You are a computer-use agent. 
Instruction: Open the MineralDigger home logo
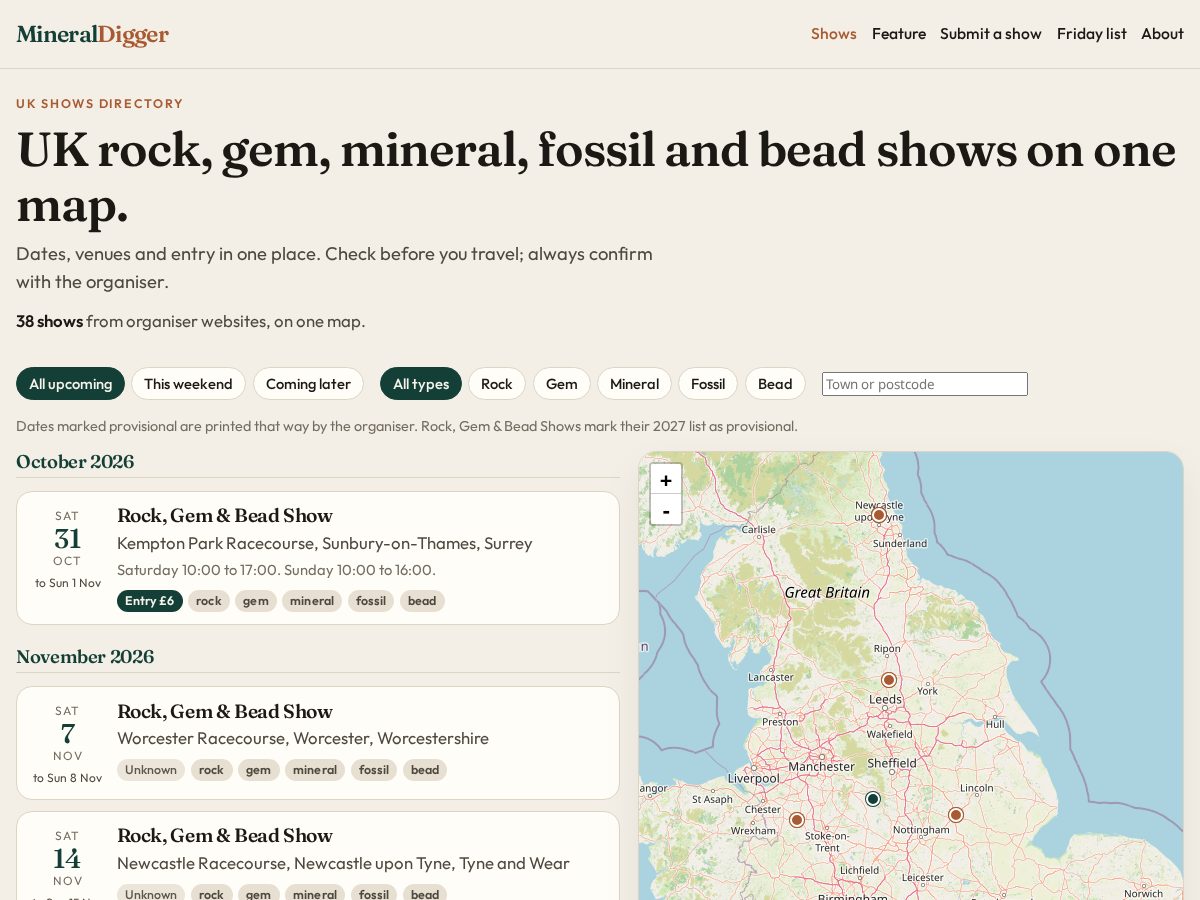(x=92, y=34)
